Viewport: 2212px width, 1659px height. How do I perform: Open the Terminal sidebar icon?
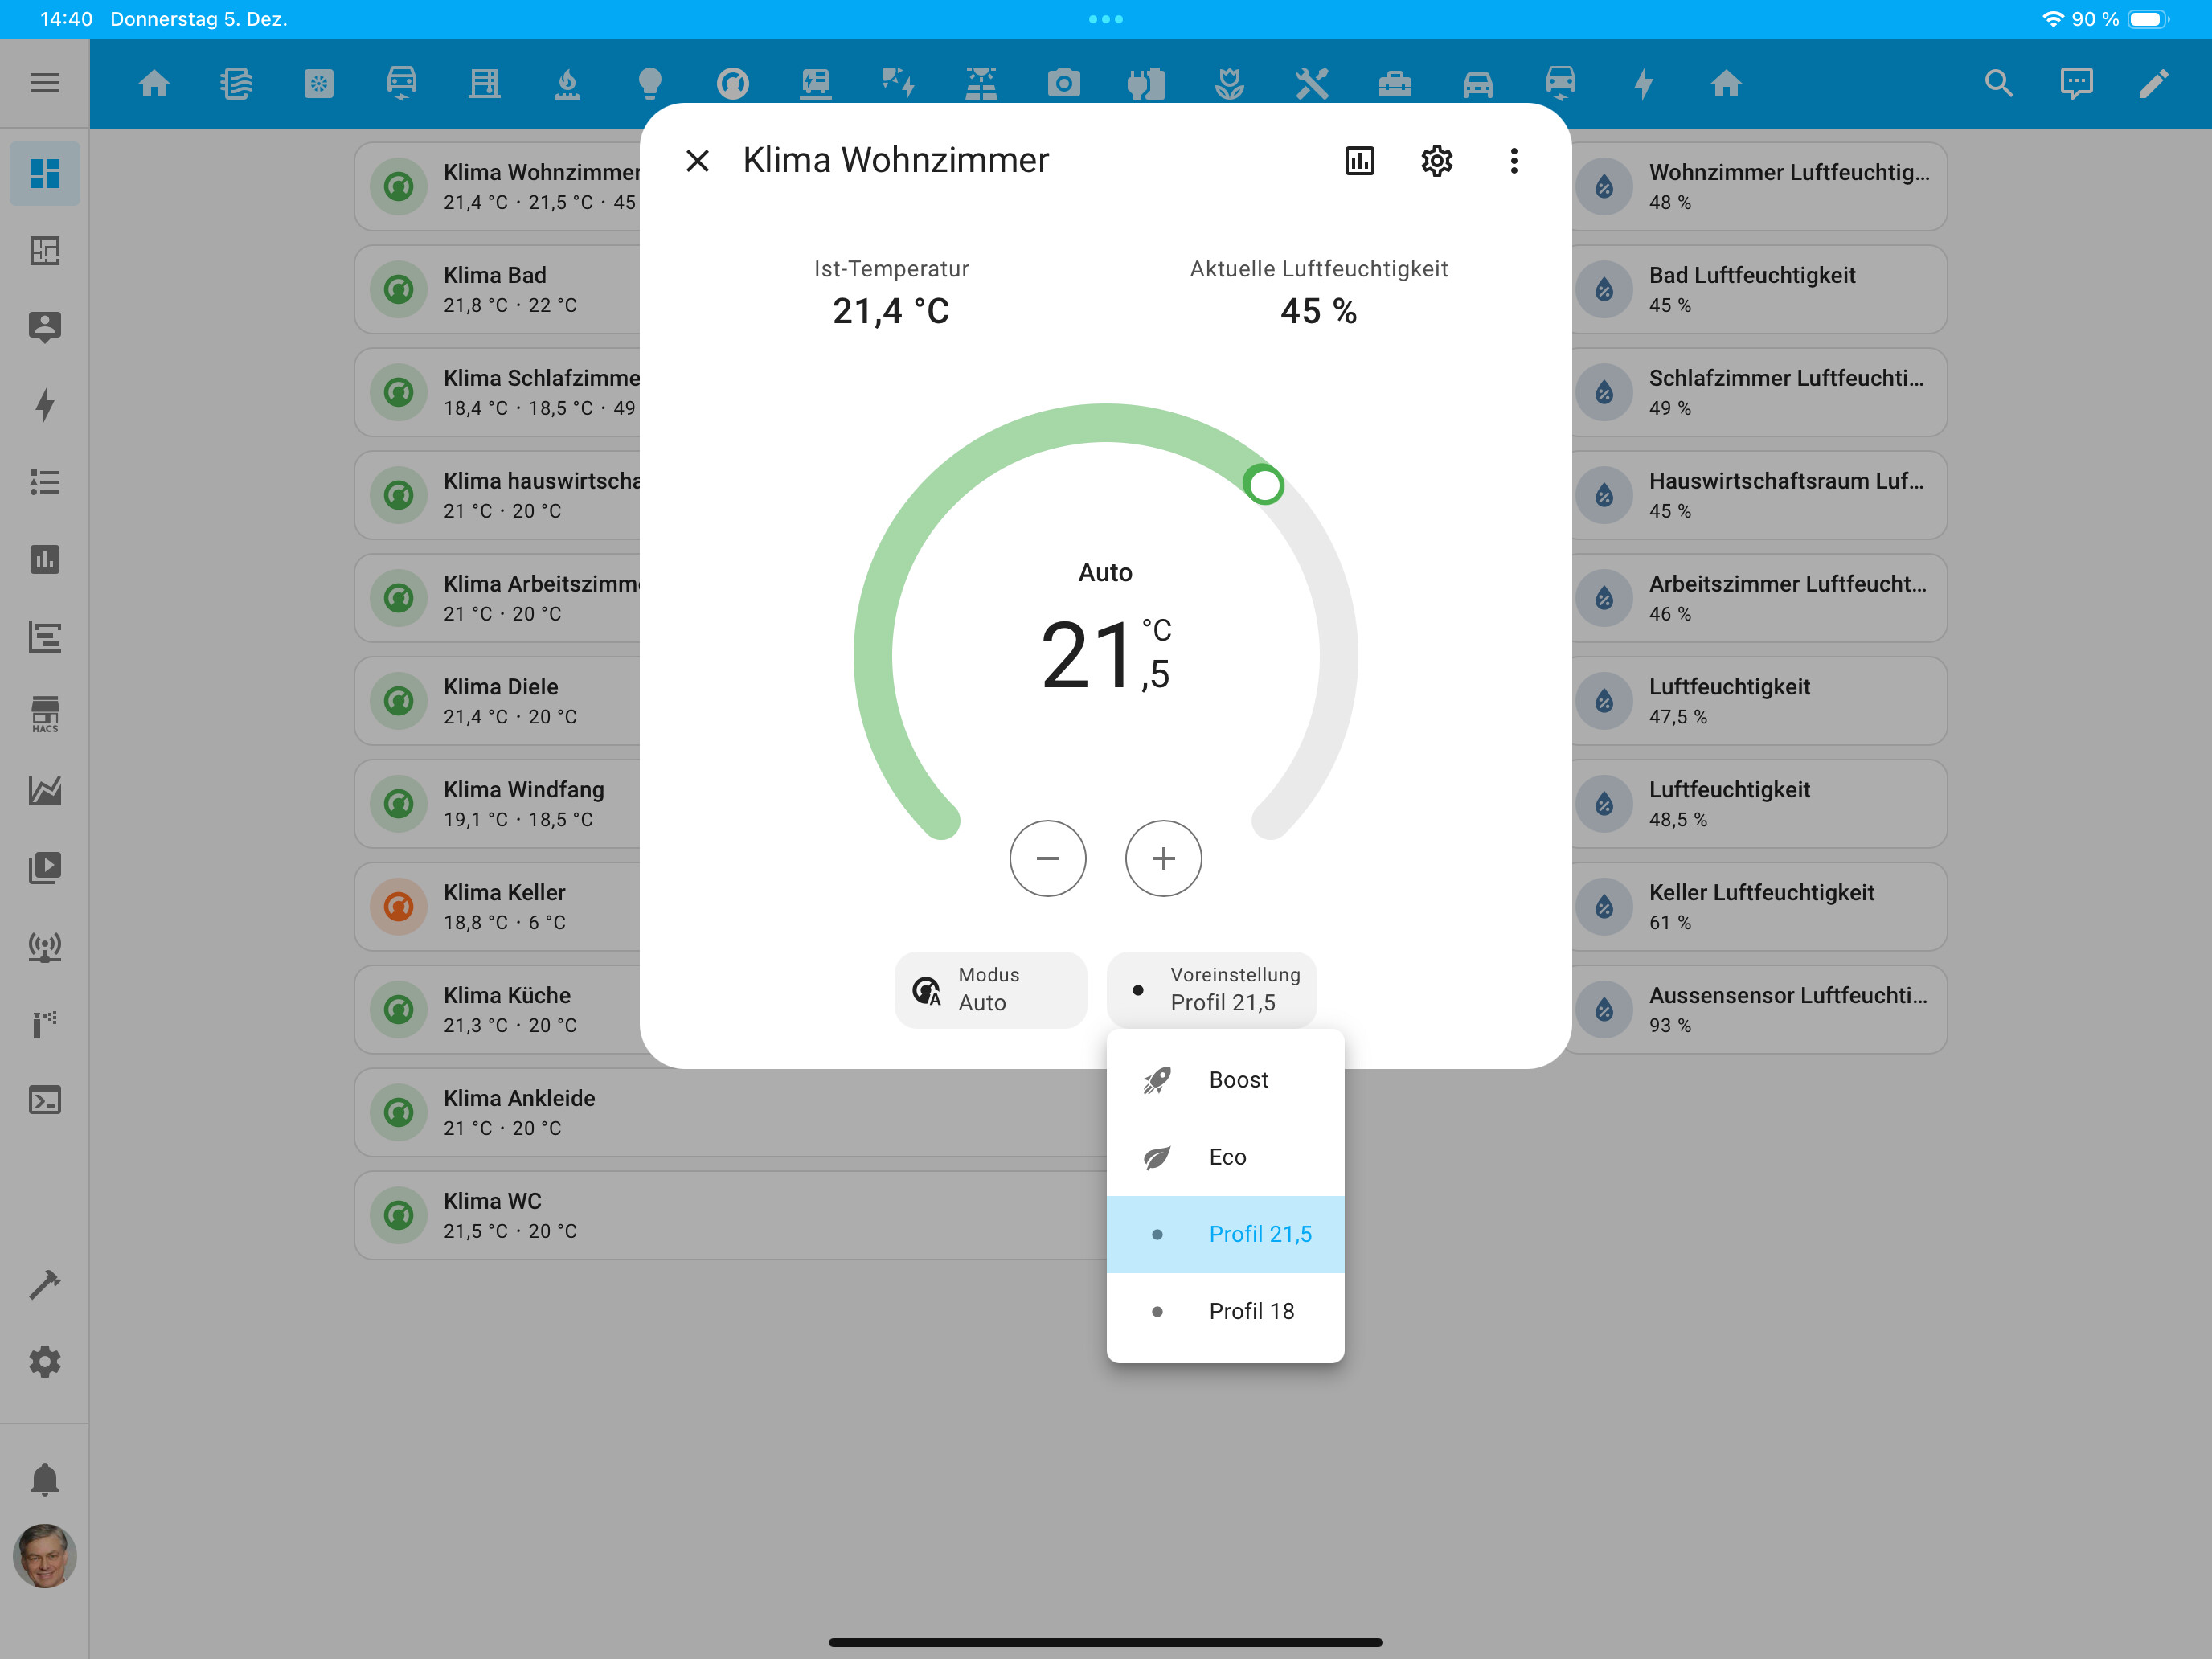point(44,1100)
